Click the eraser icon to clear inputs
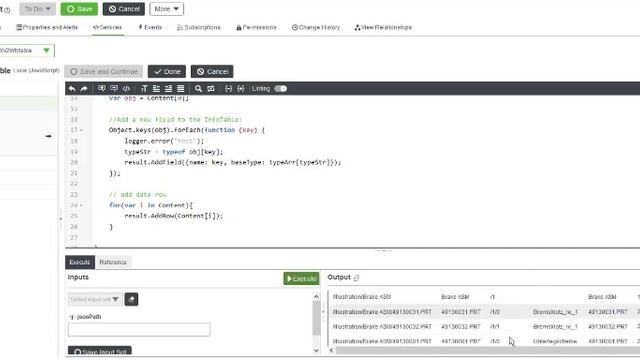The width and height of the screenshot is (640, 360). (131, 299)
